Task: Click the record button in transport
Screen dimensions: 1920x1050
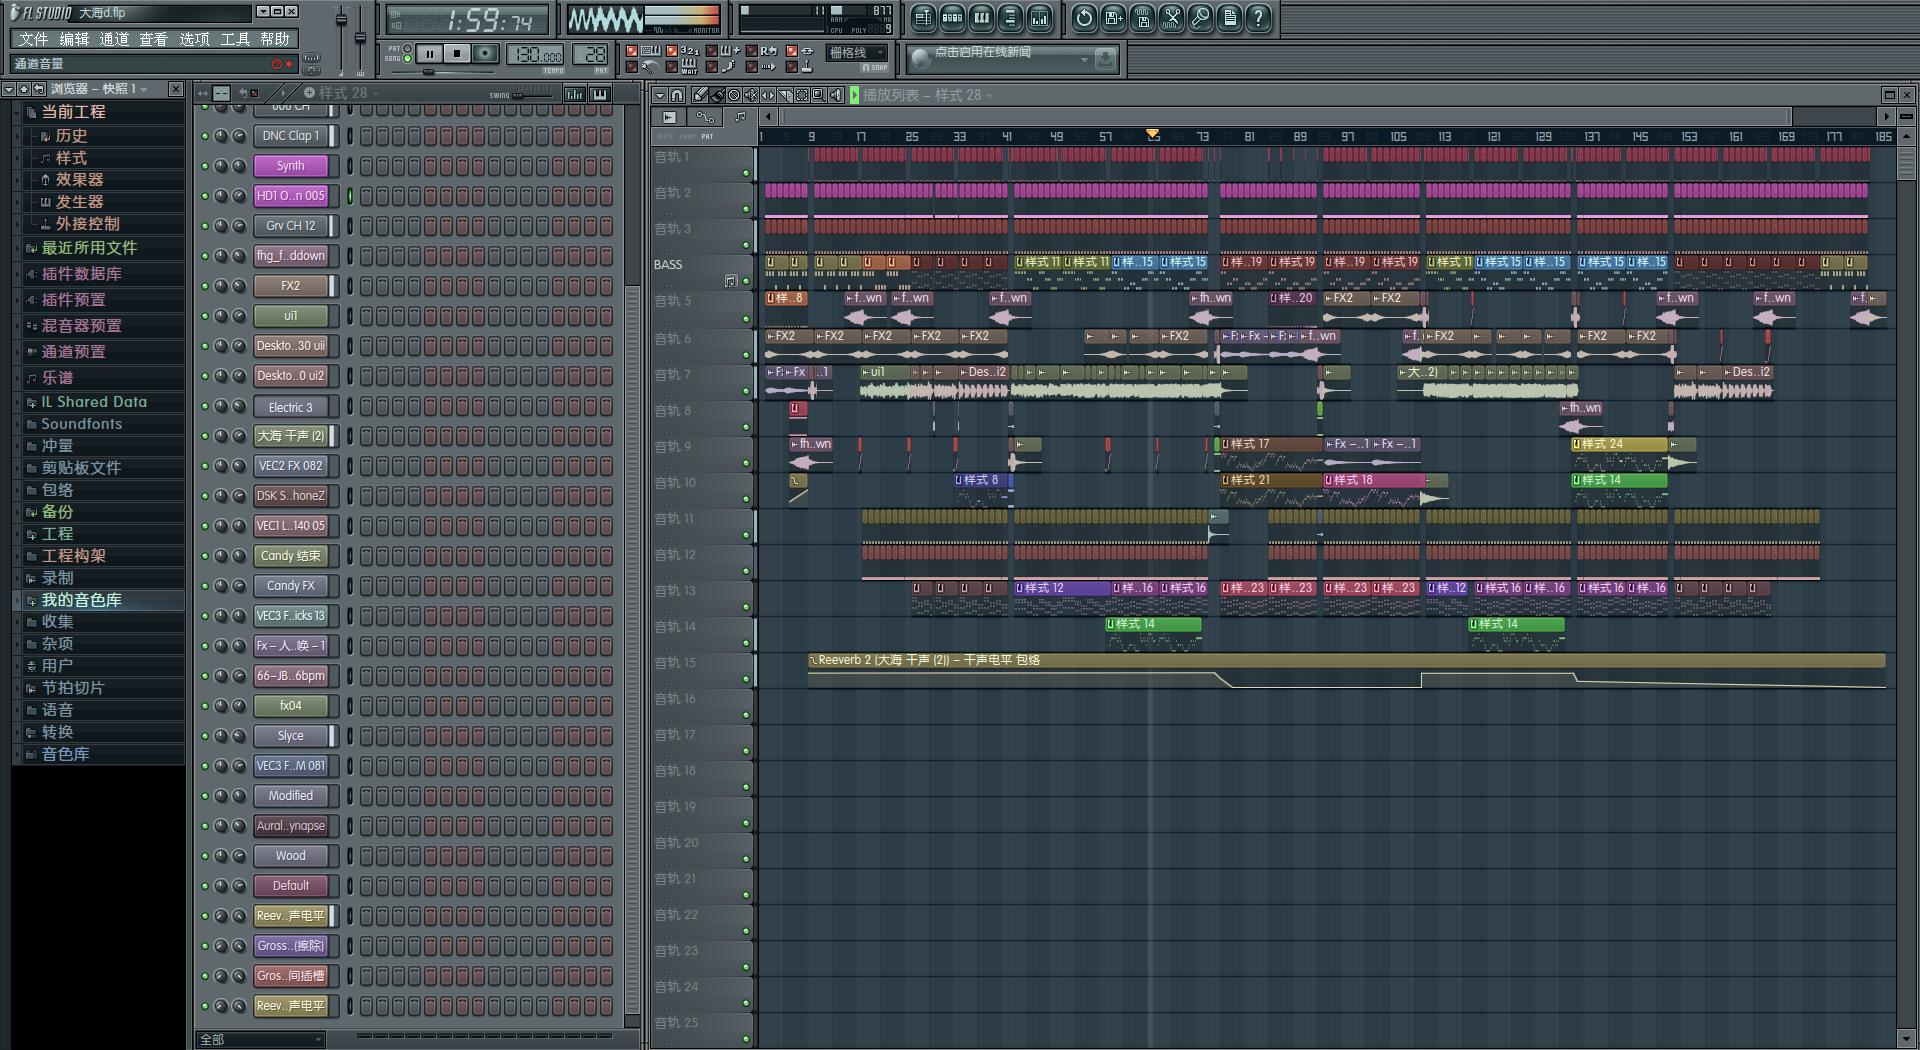Action: [x=485, y=54]
